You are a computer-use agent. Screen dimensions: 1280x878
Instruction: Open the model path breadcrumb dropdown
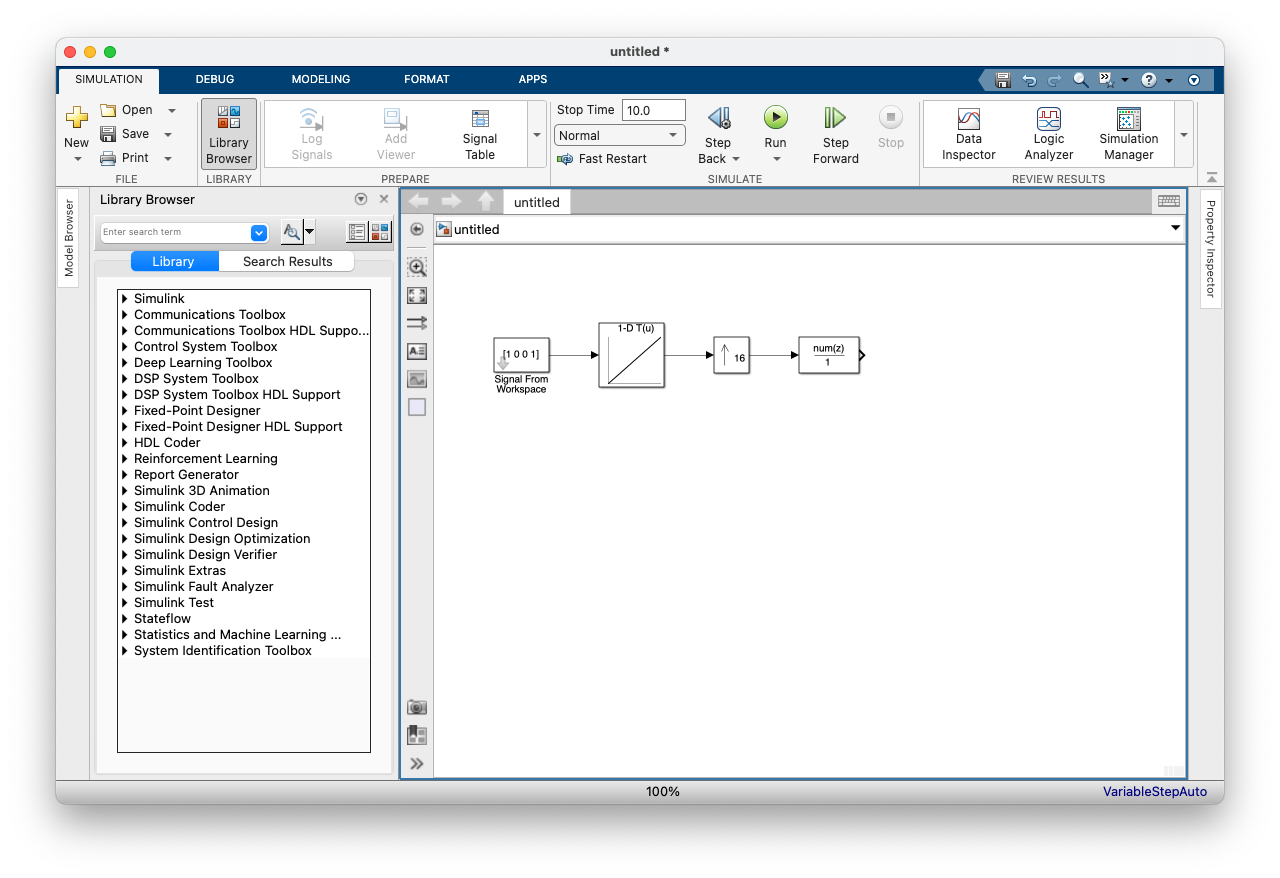tap(1176, 228)
